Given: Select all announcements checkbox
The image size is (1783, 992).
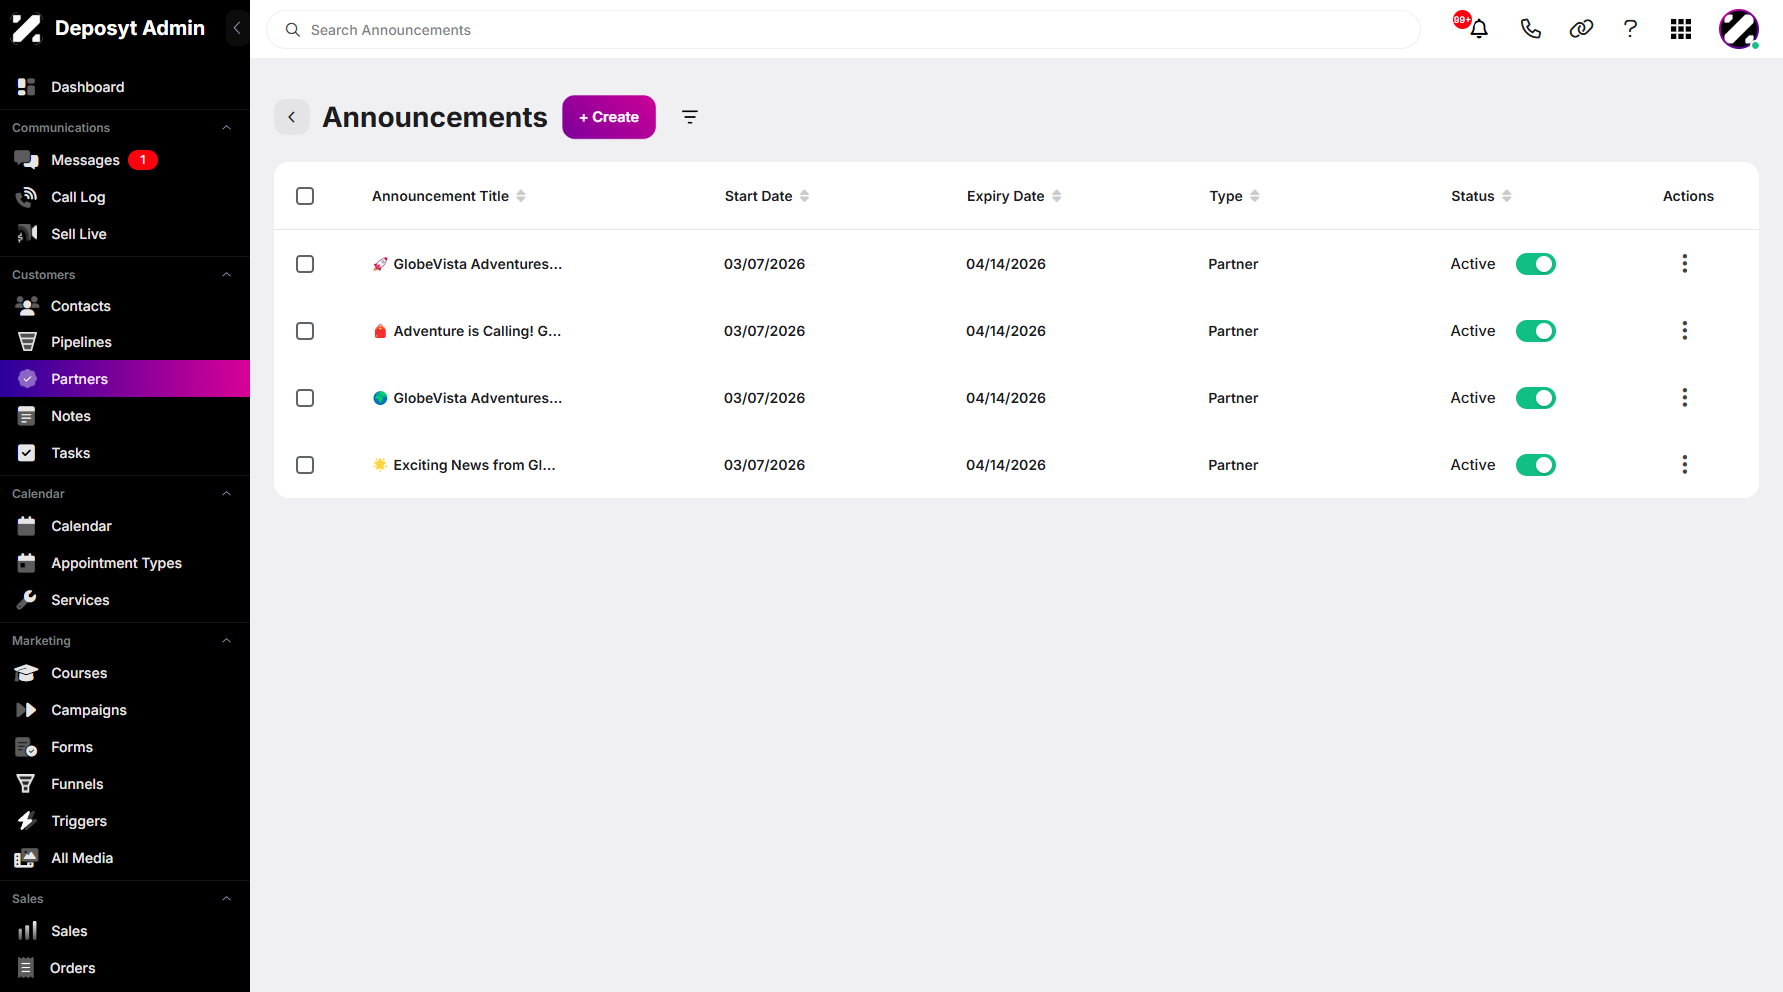Looking at the screenshot, I should [305, 196].
